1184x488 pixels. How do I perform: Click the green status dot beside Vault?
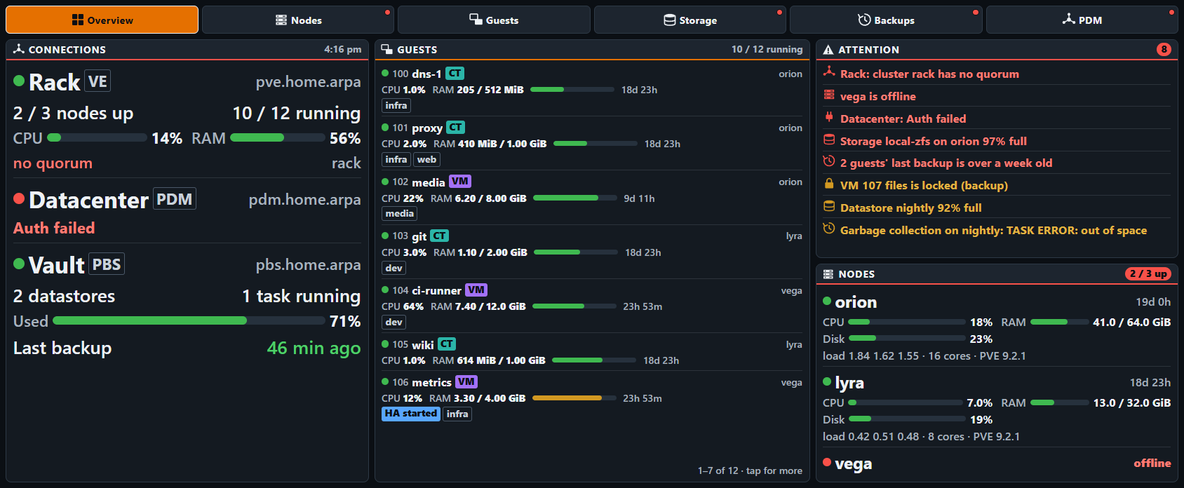click(19, 264)
